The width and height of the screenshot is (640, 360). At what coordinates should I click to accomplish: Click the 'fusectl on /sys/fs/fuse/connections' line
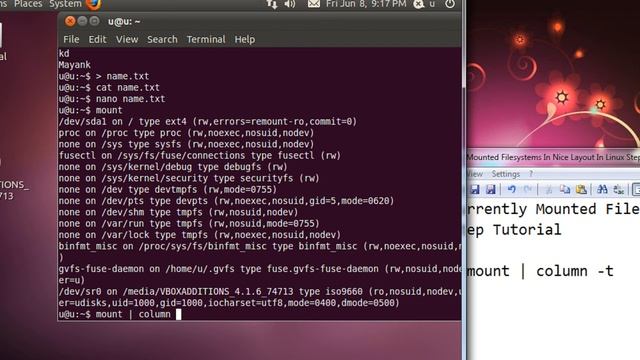pyautogui.click(x=200, y=156)
